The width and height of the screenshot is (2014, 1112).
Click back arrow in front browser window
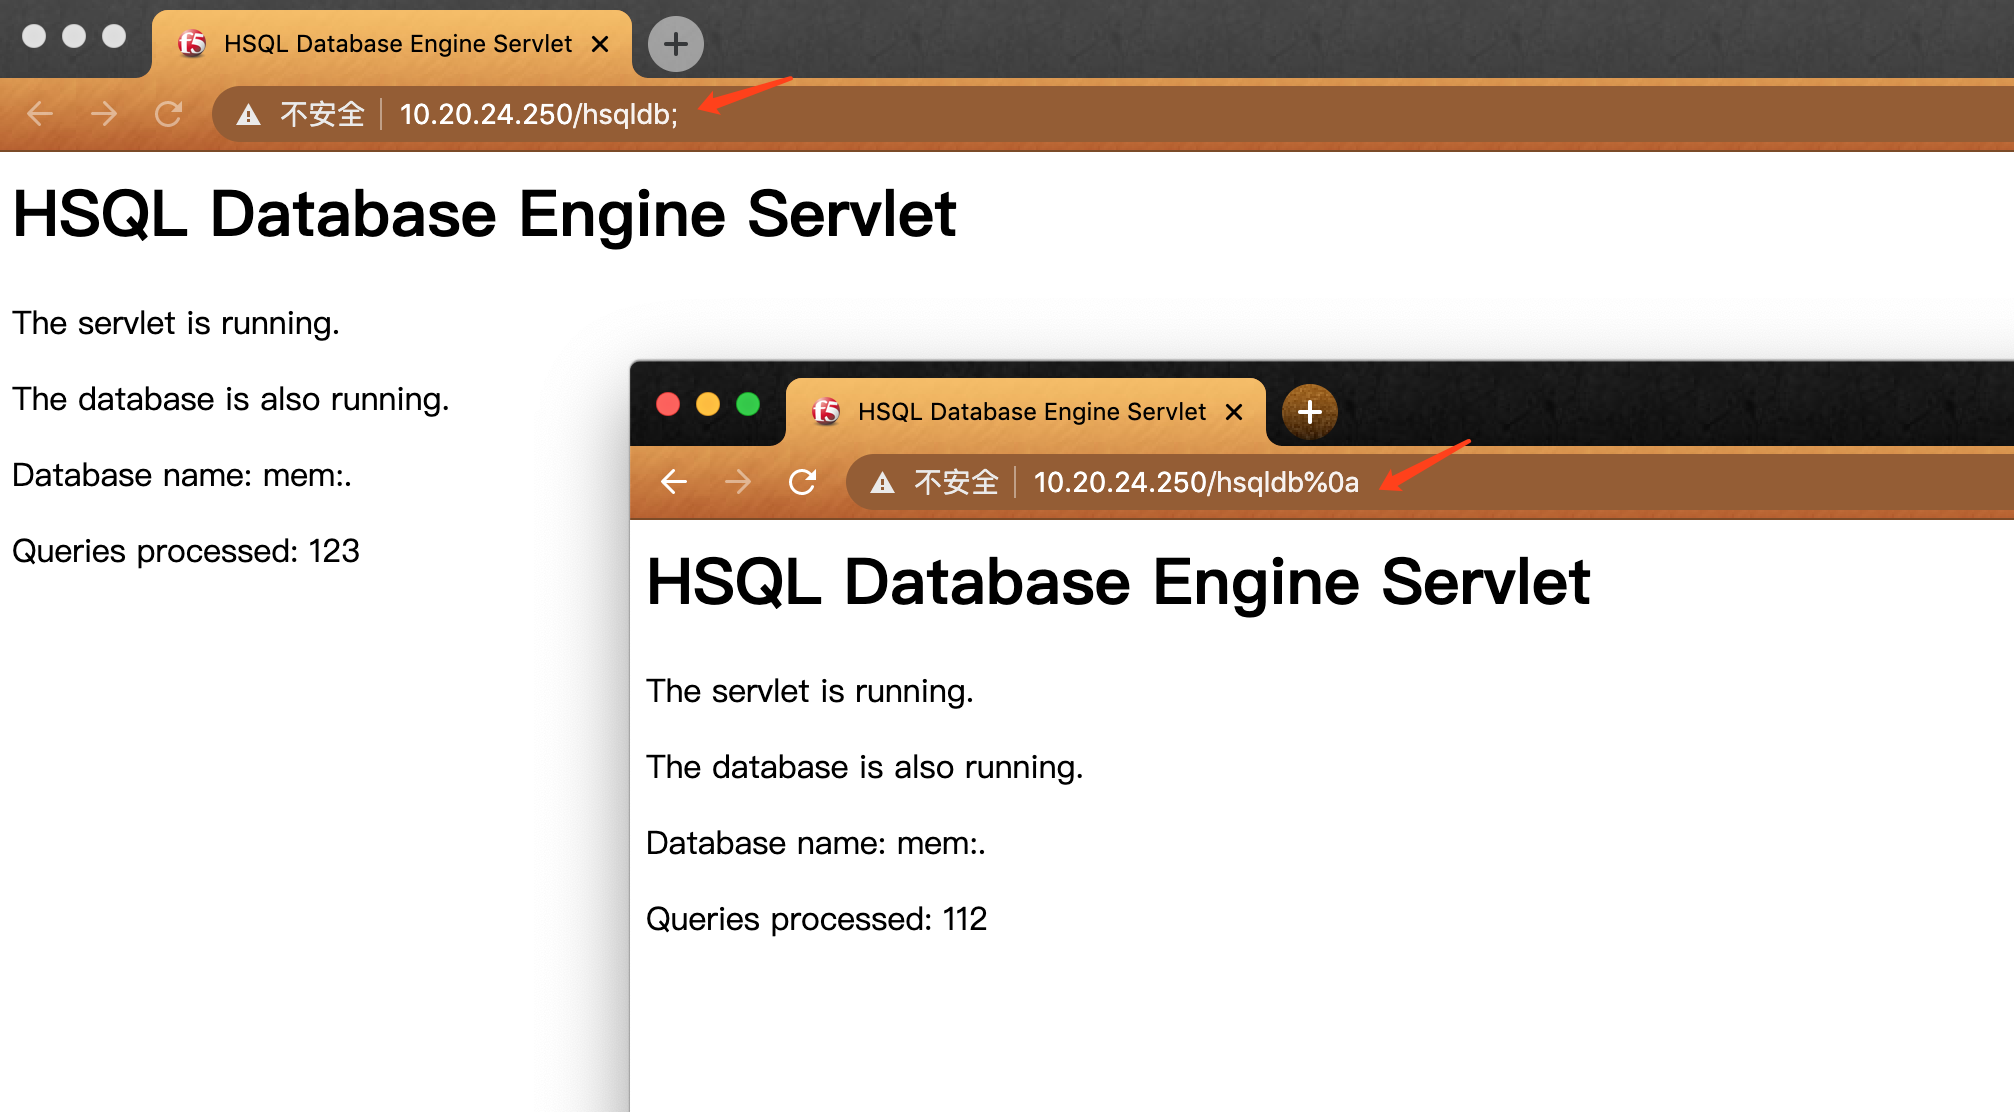point(674,482)
